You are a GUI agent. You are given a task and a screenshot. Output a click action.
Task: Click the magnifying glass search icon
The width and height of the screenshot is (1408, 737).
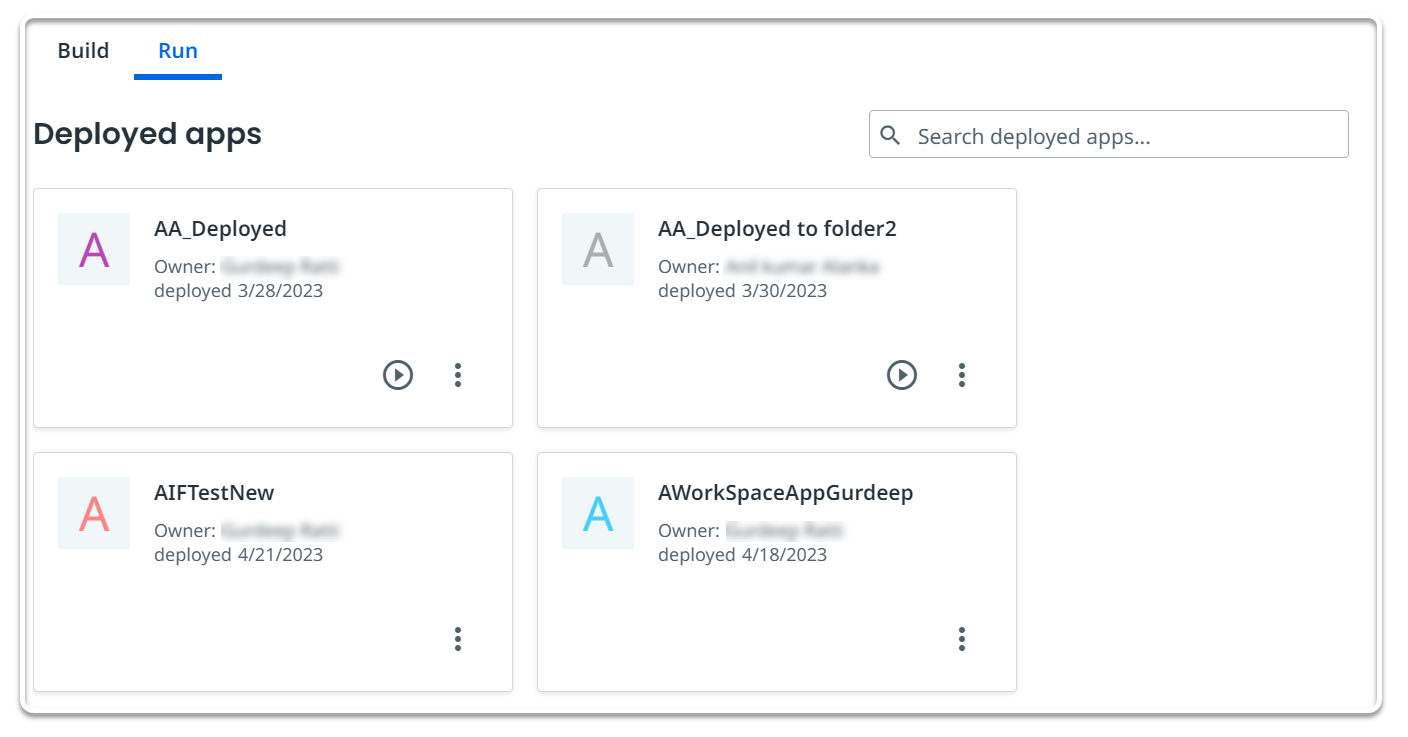click(x=890, y=135)
